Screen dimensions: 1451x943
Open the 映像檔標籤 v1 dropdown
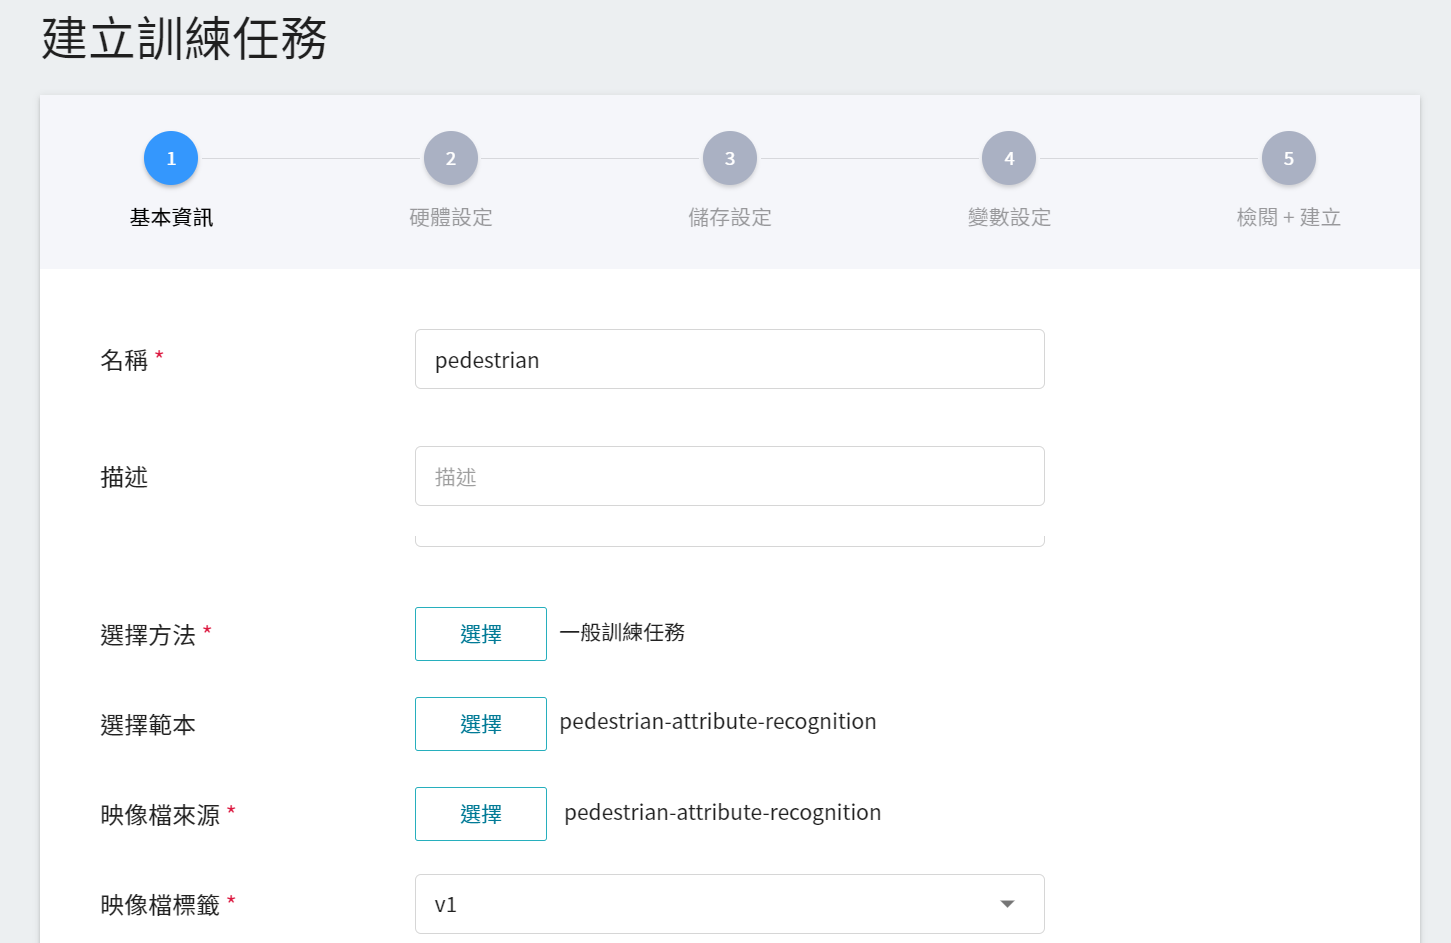tap(730, 904)
